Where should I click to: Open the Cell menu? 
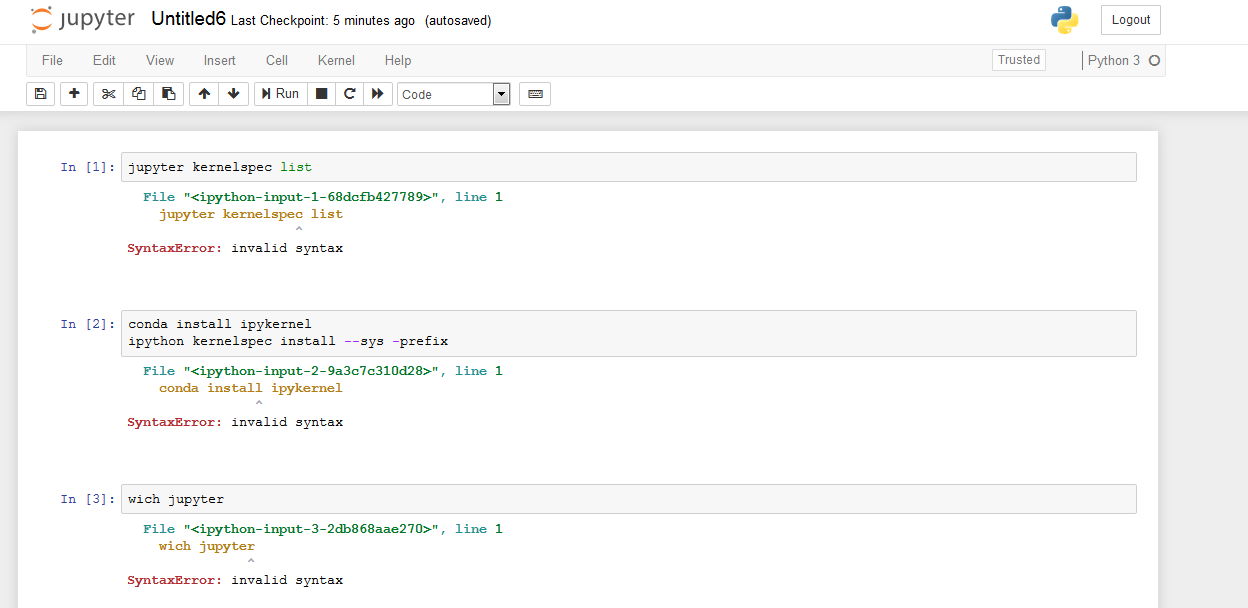click(x=276, y=60)
